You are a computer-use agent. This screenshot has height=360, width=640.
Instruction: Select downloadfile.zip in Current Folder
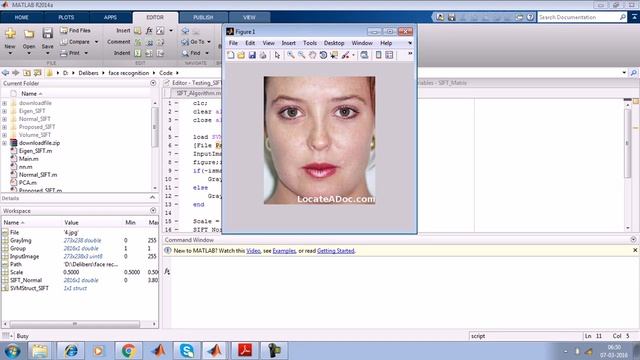39,143
